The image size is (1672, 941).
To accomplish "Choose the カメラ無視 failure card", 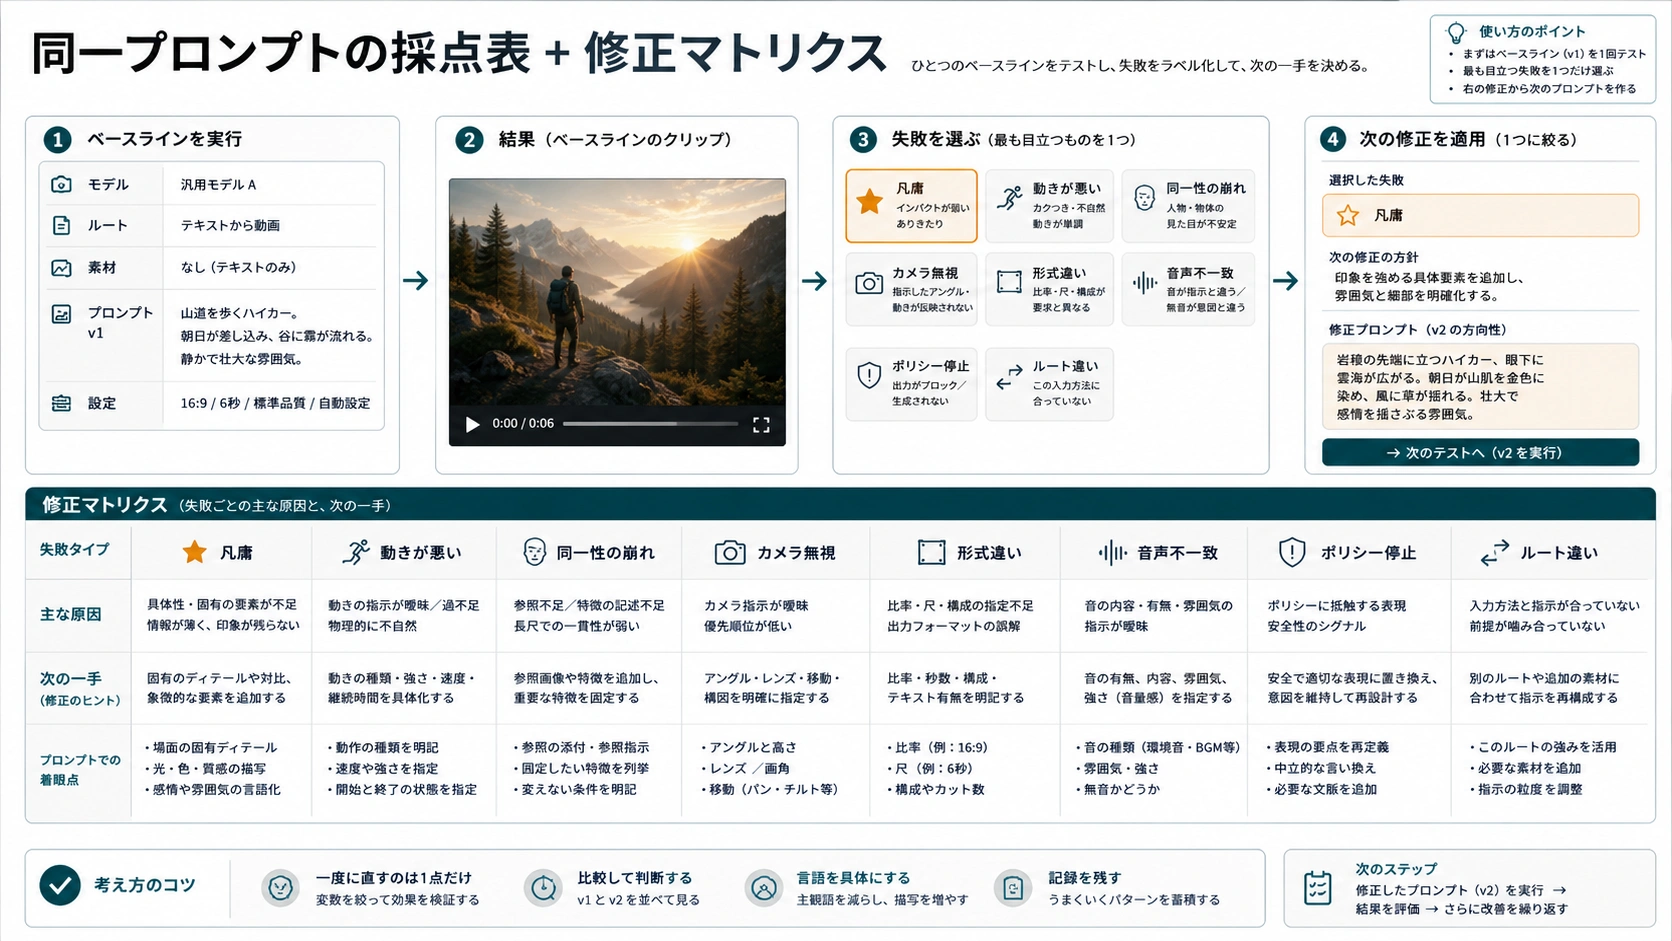I will tap(911, 289).
